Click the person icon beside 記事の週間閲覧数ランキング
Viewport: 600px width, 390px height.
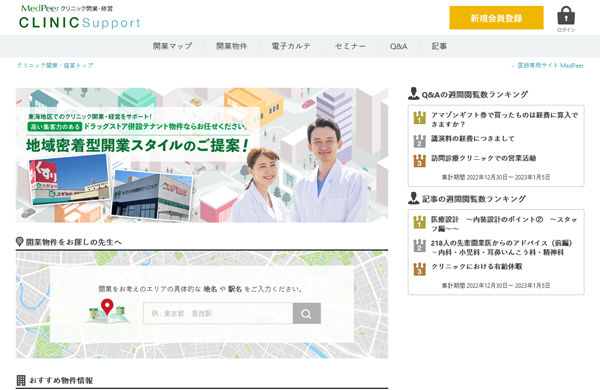[x=413, y=198]
